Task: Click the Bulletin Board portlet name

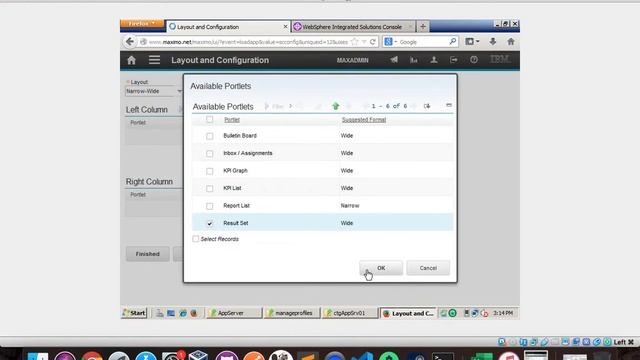Action: coord(240,136)
